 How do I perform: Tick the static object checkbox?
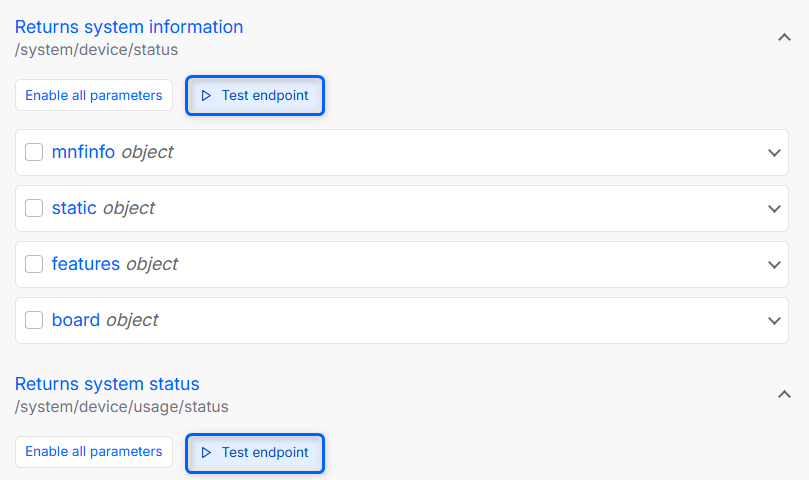(x=34, y=208)
